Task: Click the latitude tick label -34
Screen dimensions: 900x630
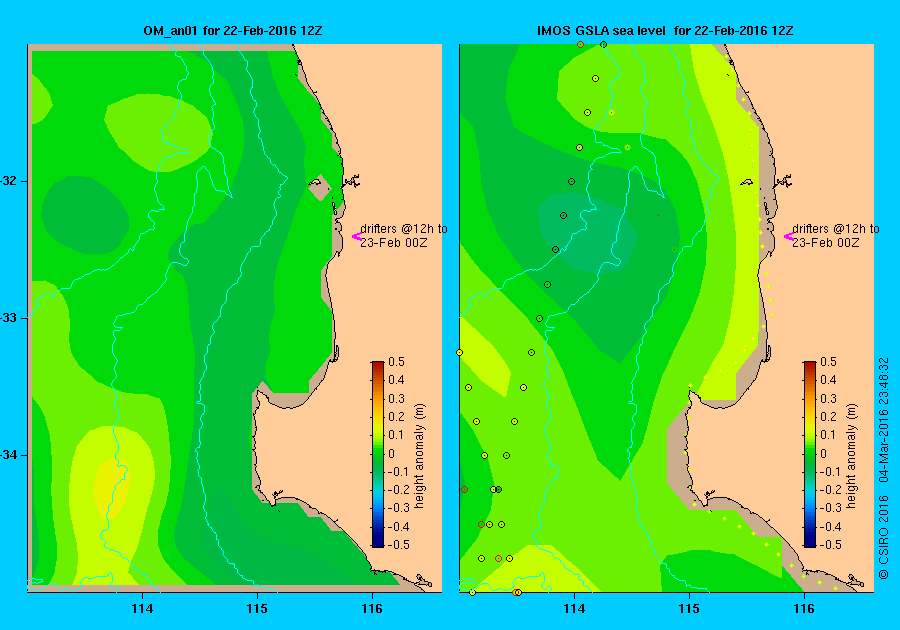Action: 8,455
